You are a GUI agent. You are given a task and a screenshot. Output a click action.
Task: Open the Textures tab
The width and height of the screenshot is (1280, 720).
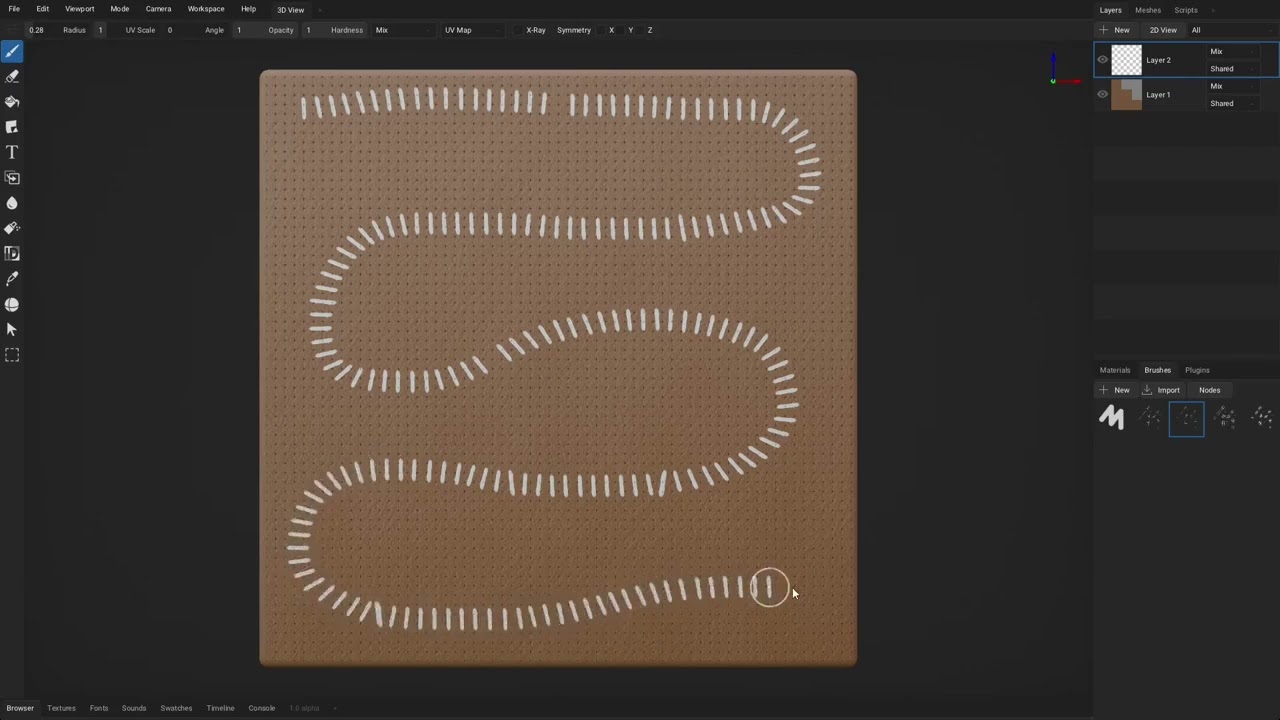pos(61,708)
